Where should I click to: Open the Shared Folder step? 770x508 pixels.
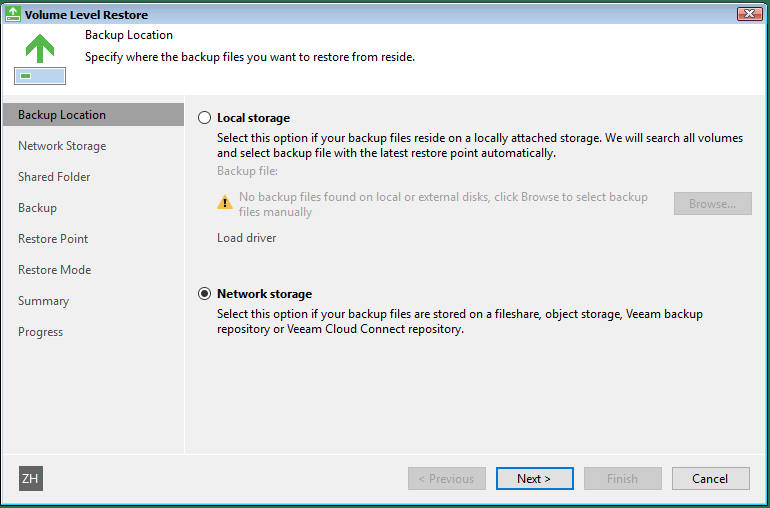pyautogui.click(x=54, y=177)
